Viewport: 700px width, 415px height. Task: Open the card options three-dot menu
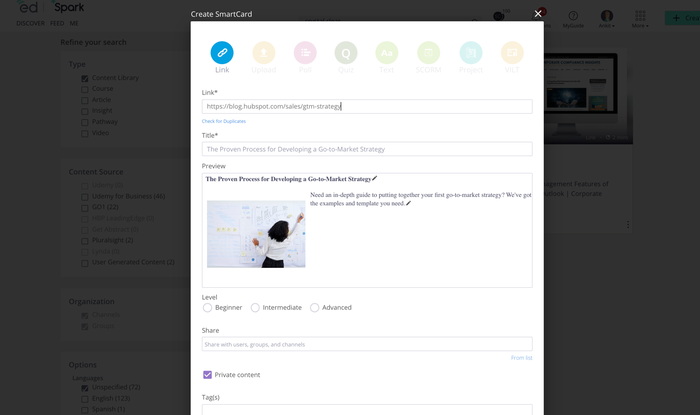pos(628,224)
